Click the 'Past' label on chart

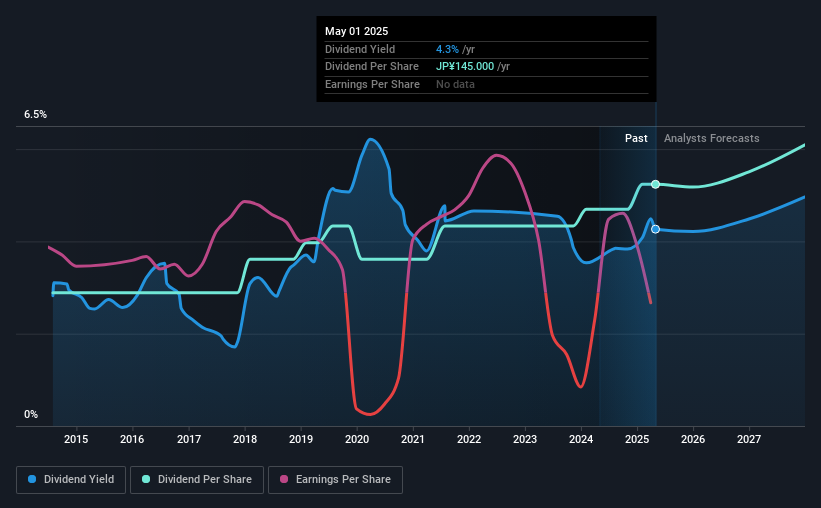pyautogui.click(x=636, y=138)
